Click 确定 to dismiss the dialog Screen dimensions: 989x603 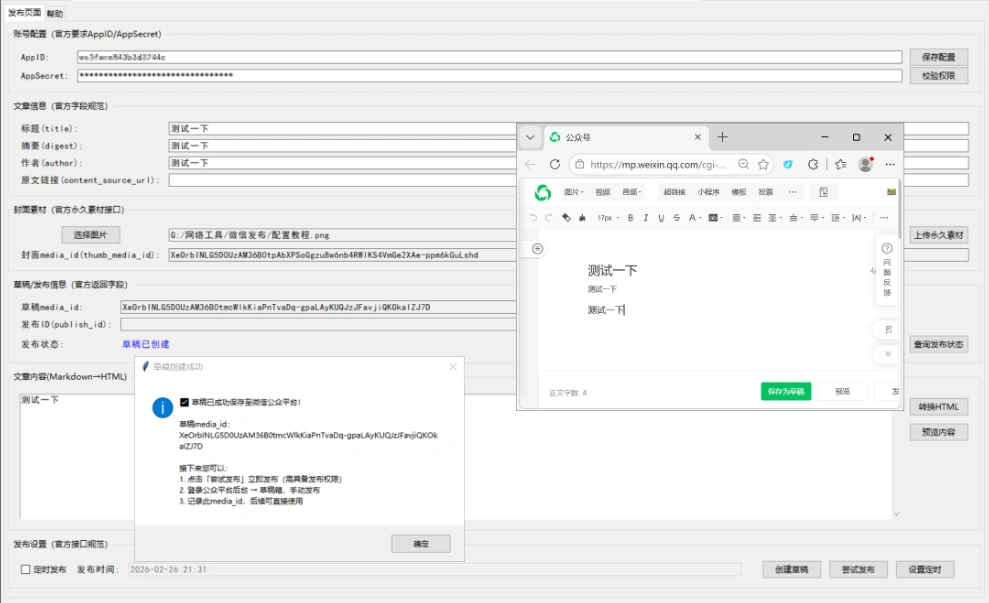[420, 544]
